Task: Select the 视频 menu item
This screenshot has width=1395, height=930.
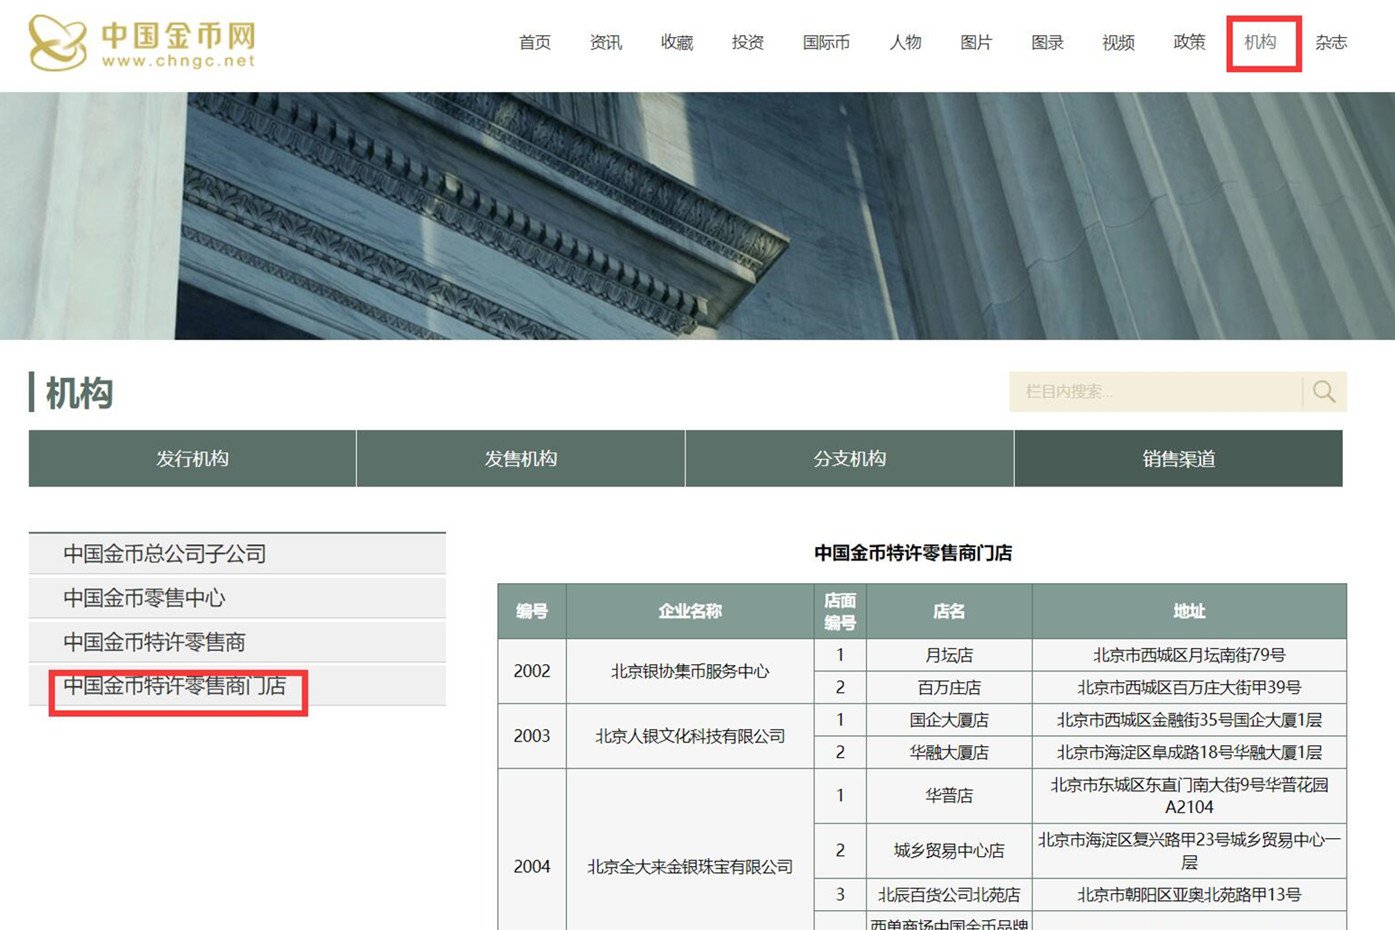Action: tap(1117, 43)
